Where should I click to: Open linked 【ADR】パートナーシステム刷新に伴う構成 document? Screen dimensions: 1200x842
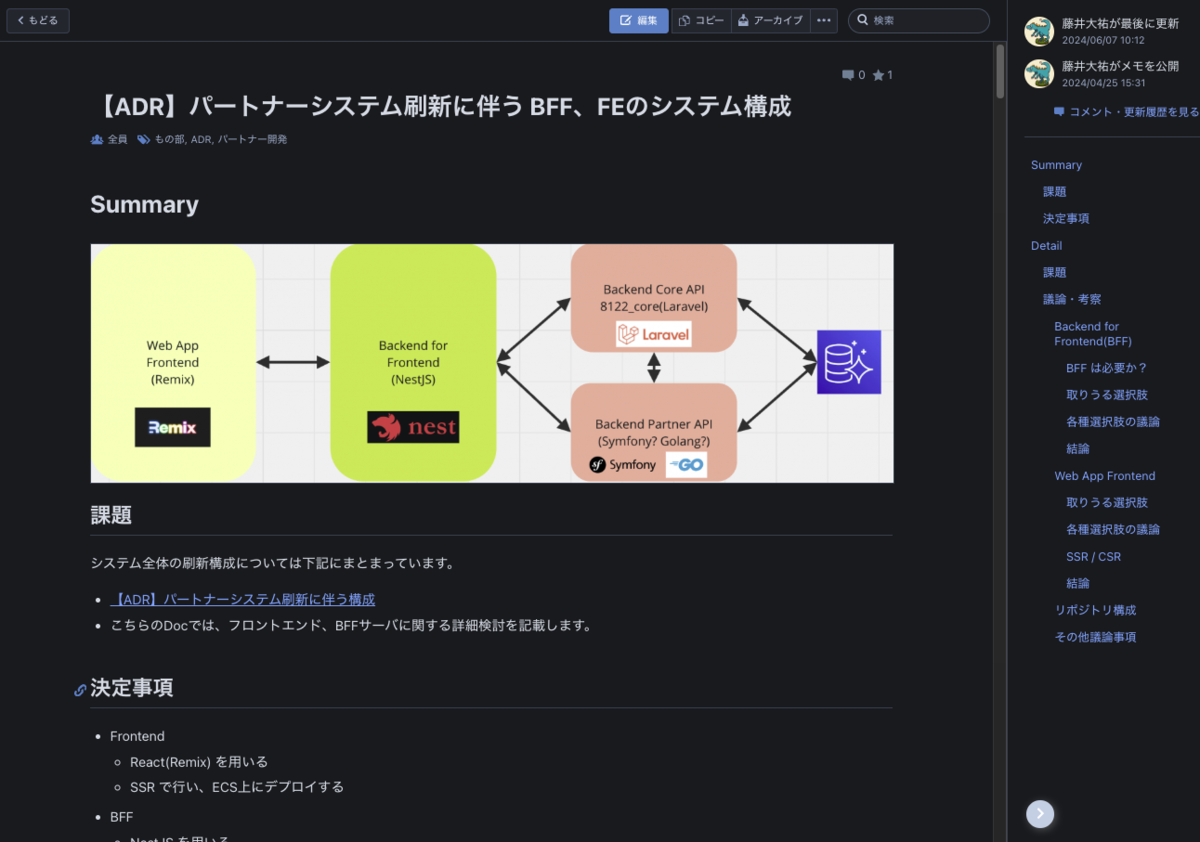[x=243, y=600]
